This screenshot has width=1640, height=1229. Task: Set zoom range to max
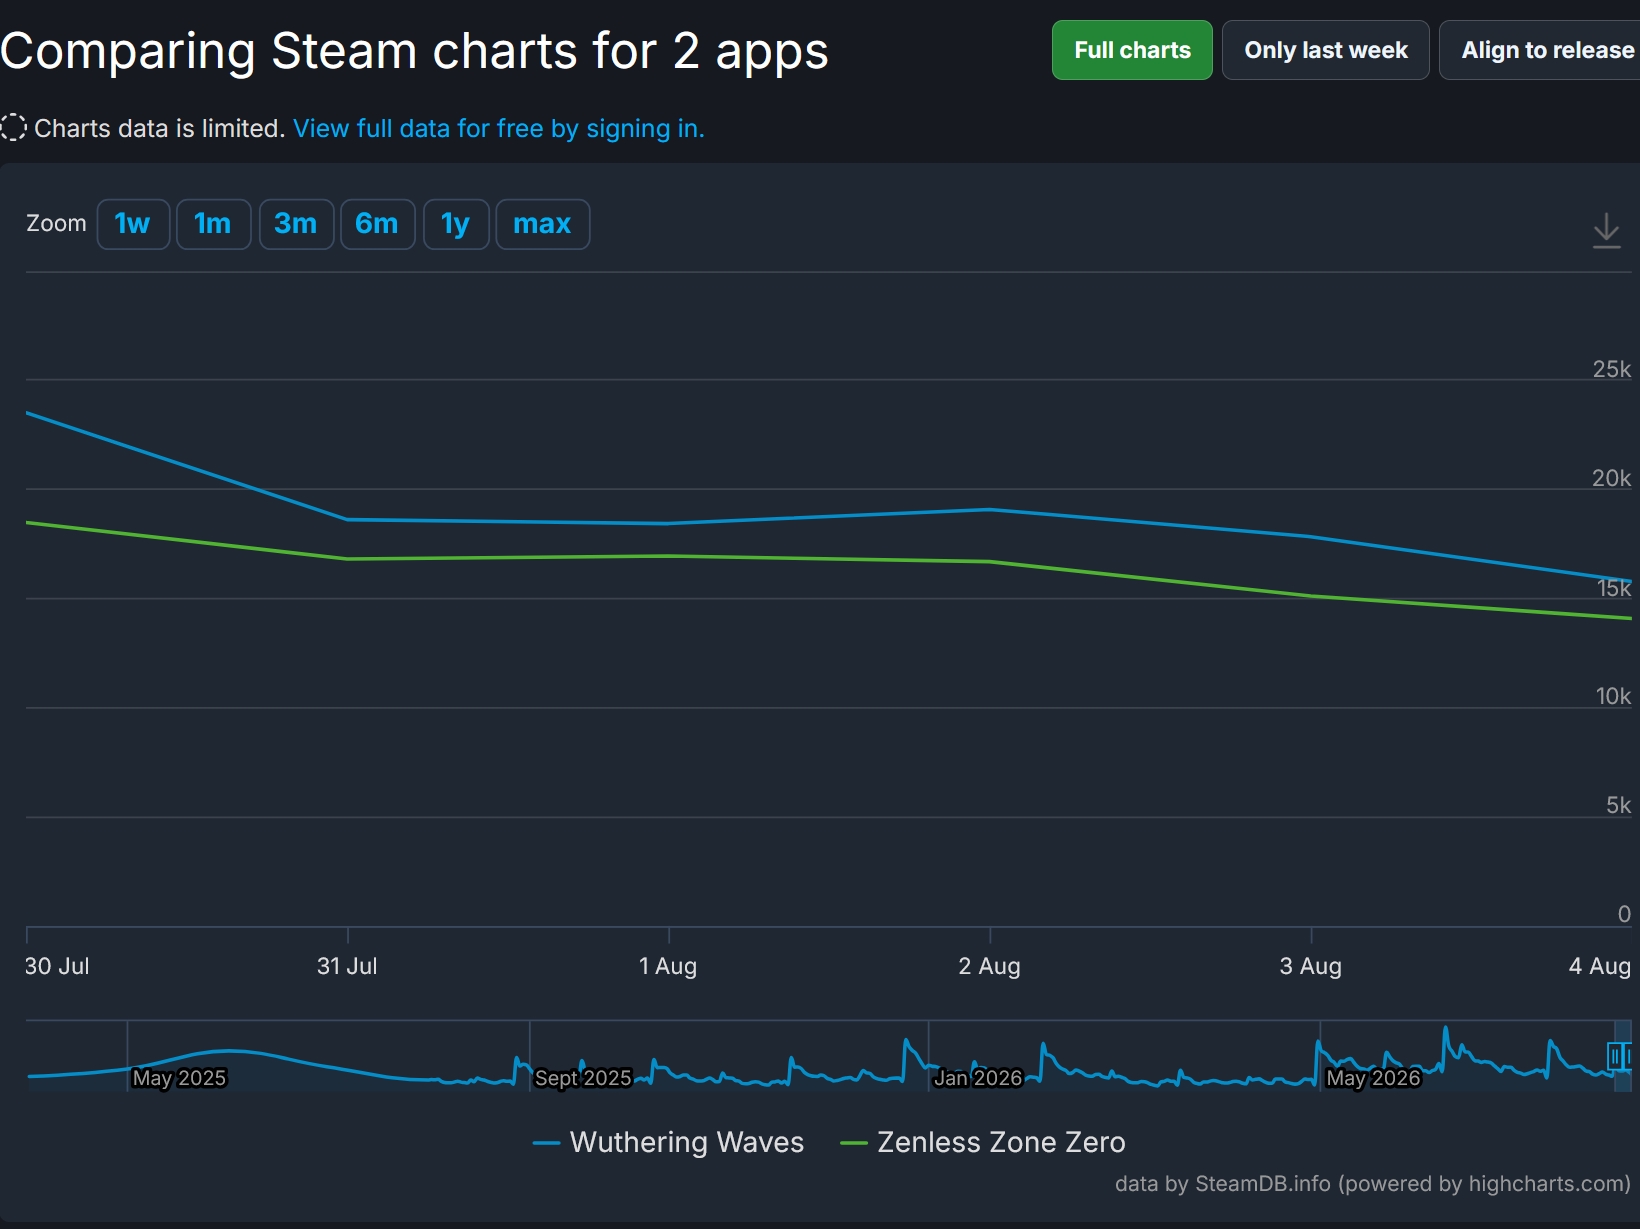(542, 224)
